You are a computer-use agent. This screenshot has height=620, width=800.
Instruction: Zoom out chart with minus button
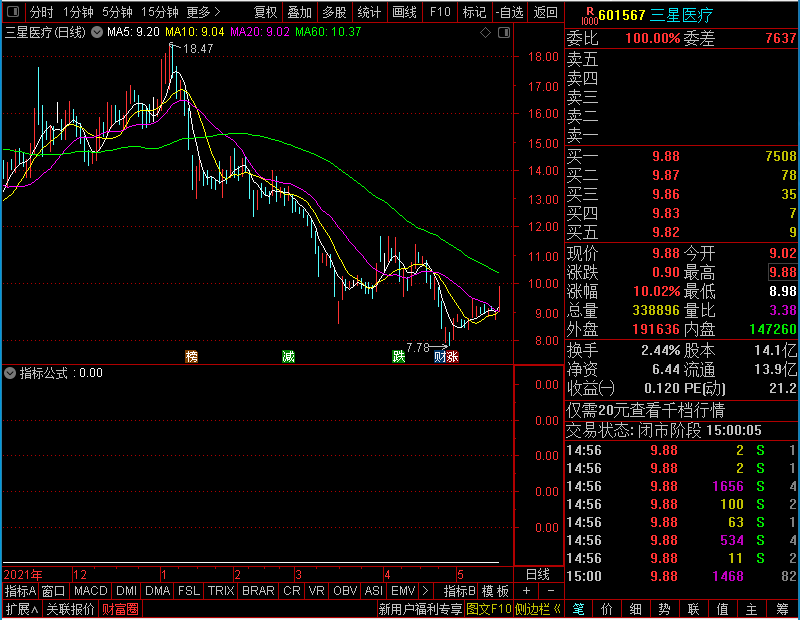point(551,591)
